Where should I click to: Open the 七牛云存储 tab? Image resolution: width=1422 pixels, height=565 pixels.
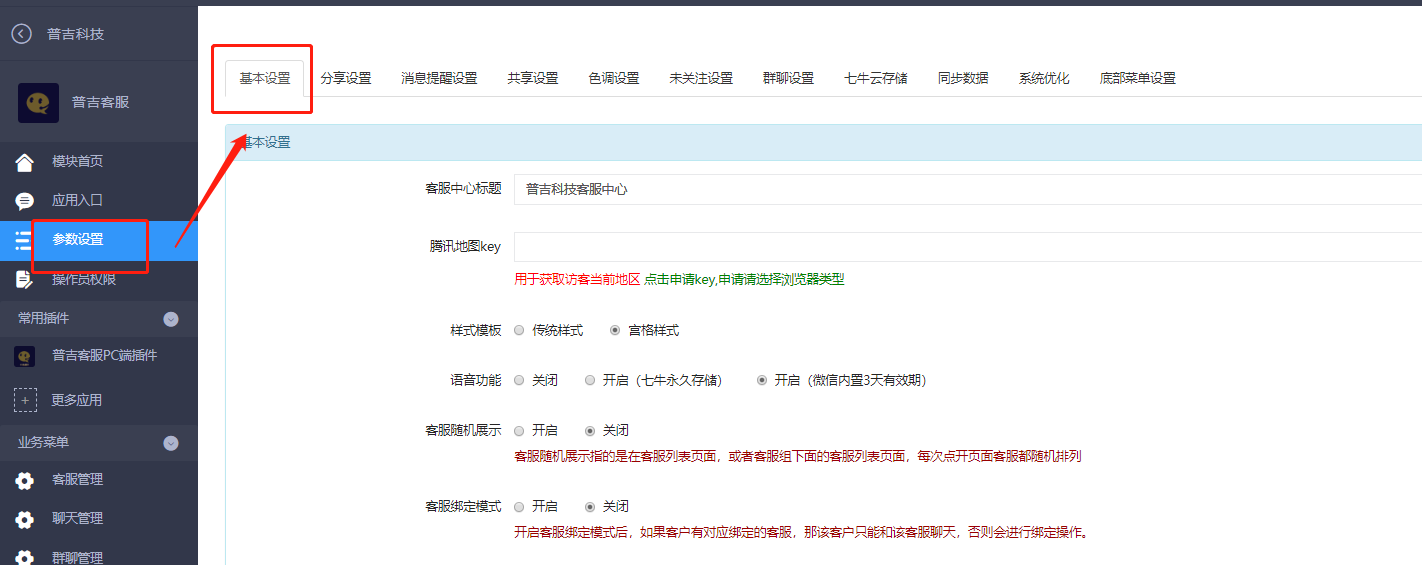[x=876, y=78]
